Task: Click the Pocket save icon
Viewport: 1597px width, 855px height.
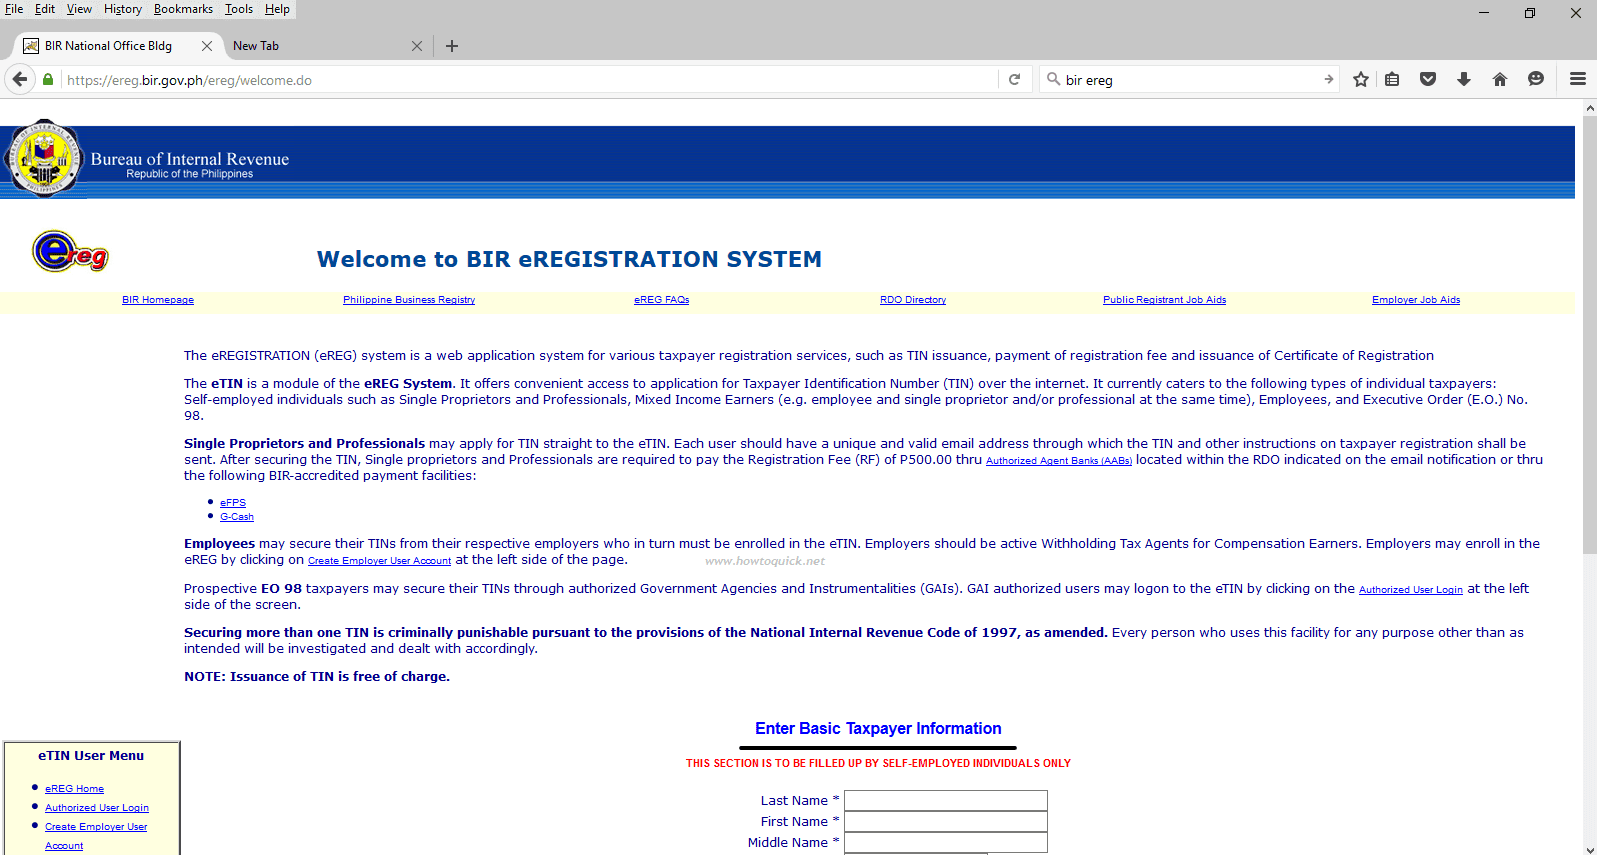Action: pyautogui.click(x=1428, y=79)
